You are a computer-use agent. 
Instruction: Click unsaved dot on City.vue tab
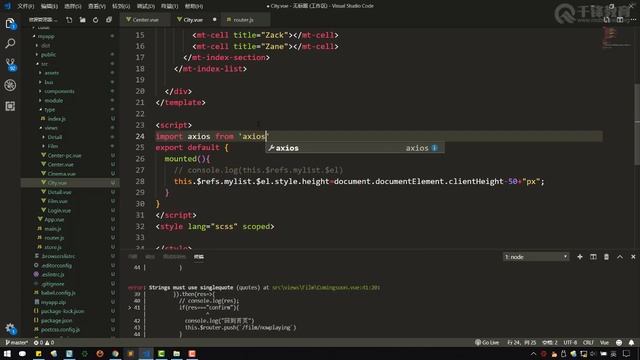click(214, 20)
